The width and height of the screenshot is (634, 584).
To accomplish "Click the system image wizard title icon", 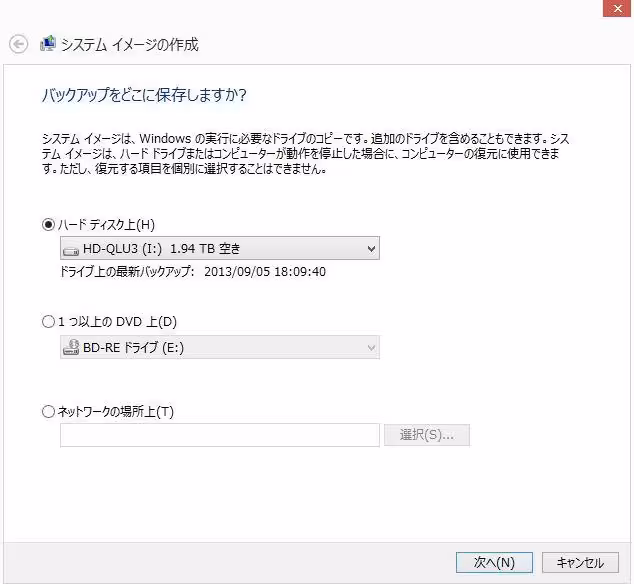I will [x=47, y=44].
